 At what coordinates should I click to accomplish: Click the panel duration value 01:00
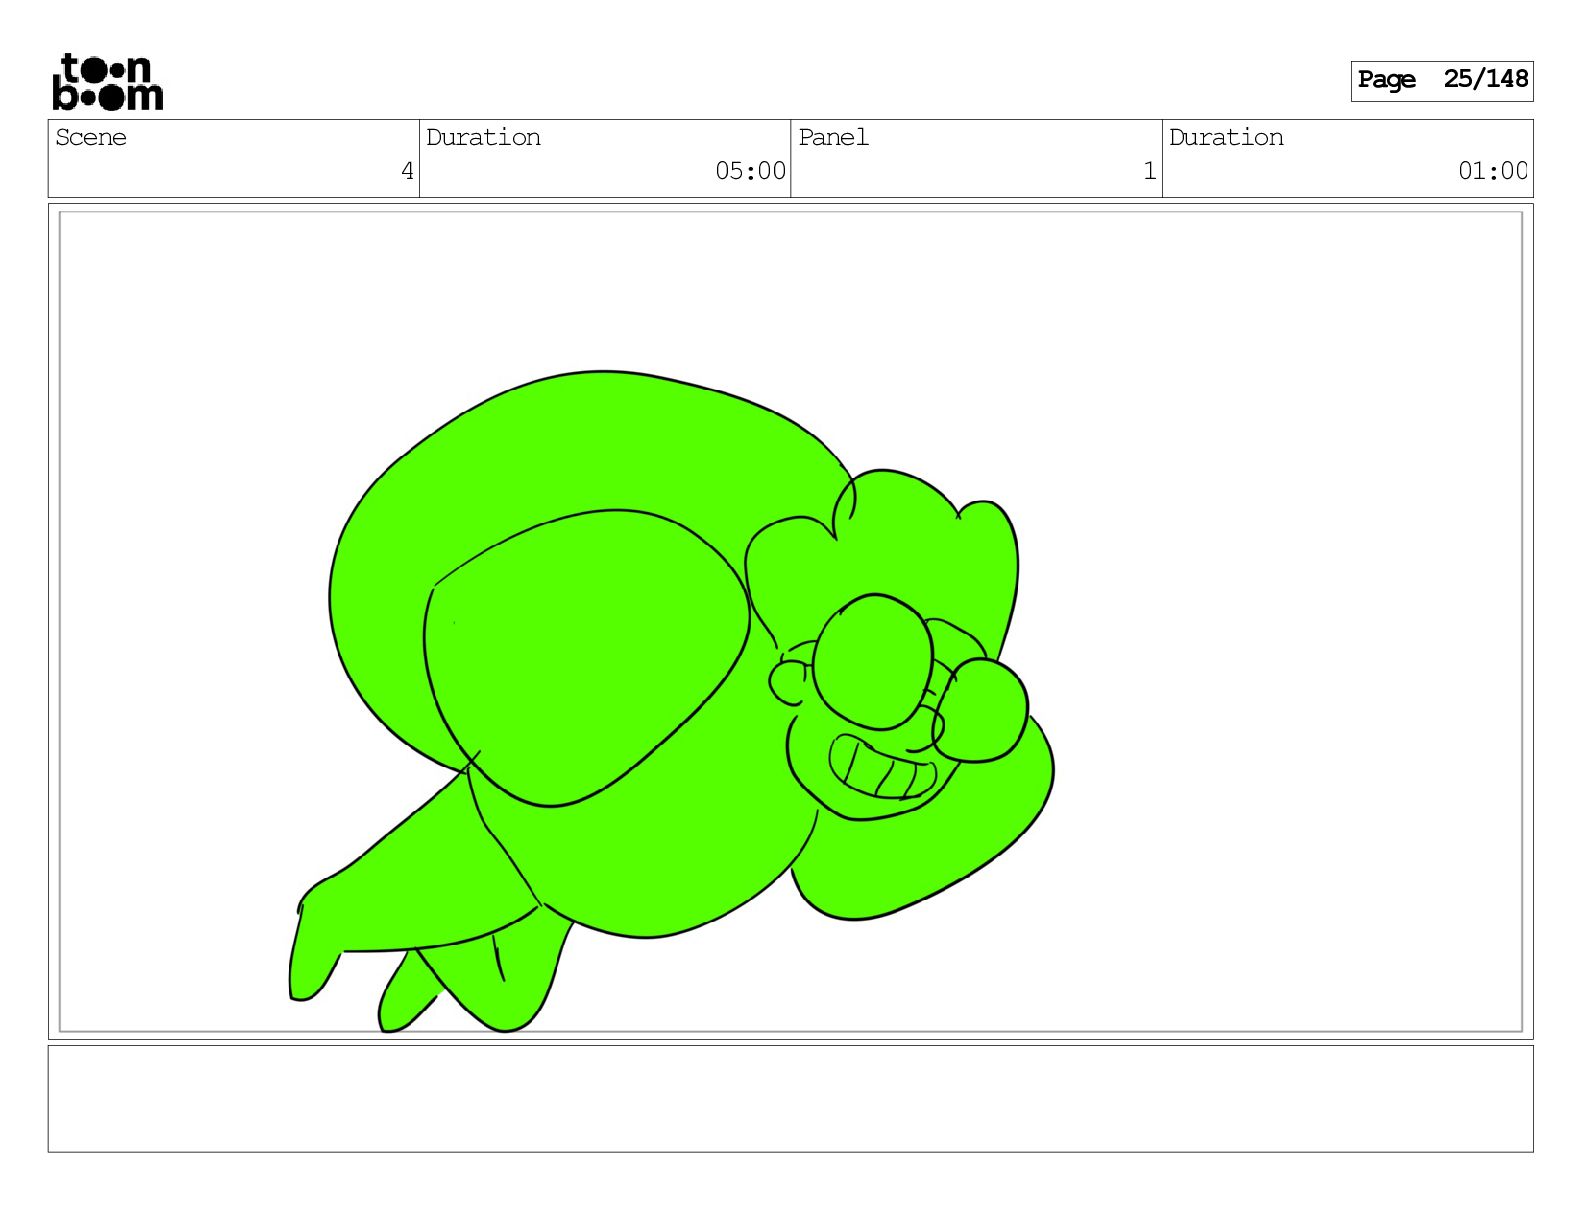coord(1493,171)
